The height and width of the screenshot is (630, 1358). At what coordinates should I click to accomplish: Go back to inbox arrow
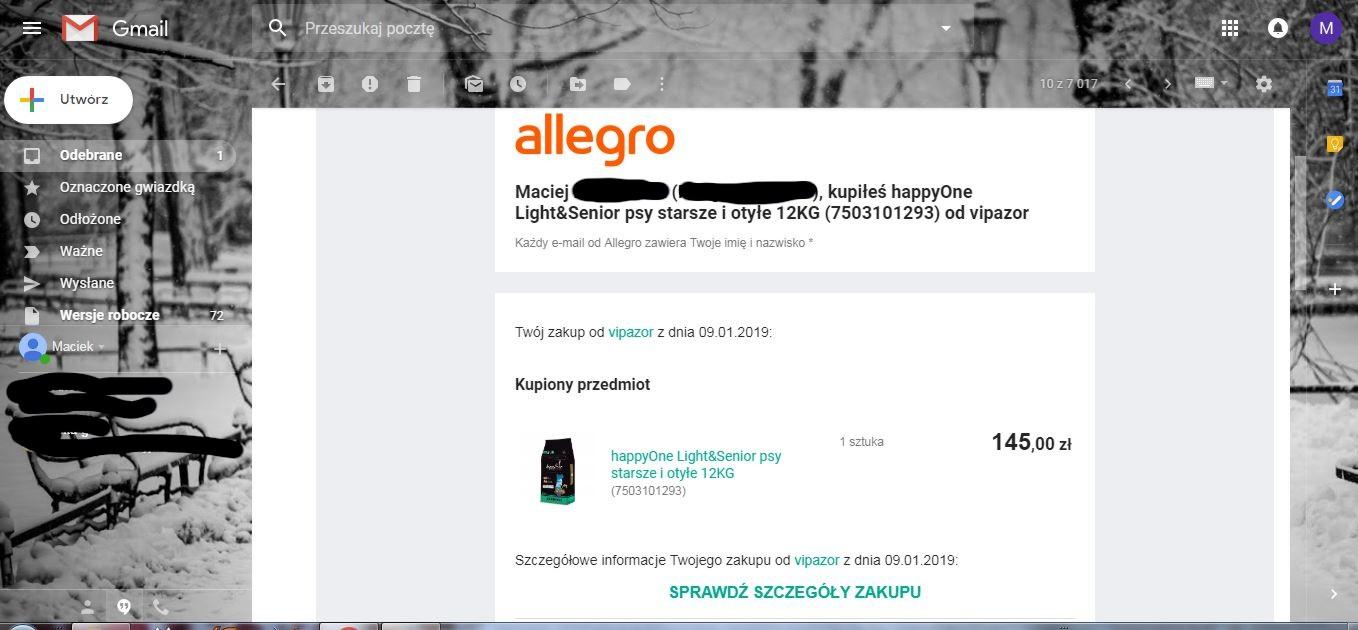(279, 84)
